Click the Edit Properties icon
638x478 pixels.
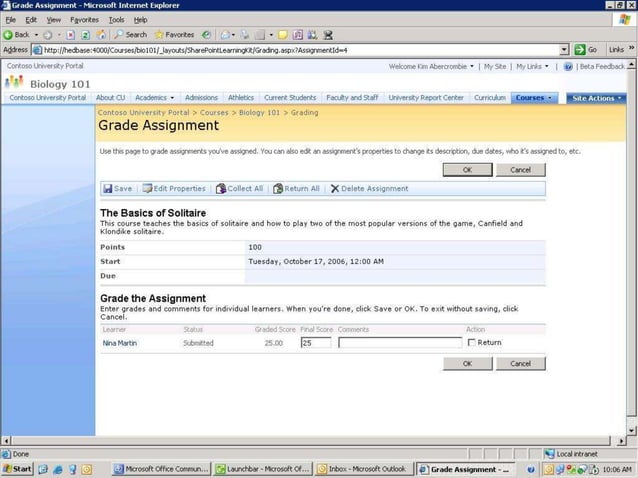coord(147,188)
